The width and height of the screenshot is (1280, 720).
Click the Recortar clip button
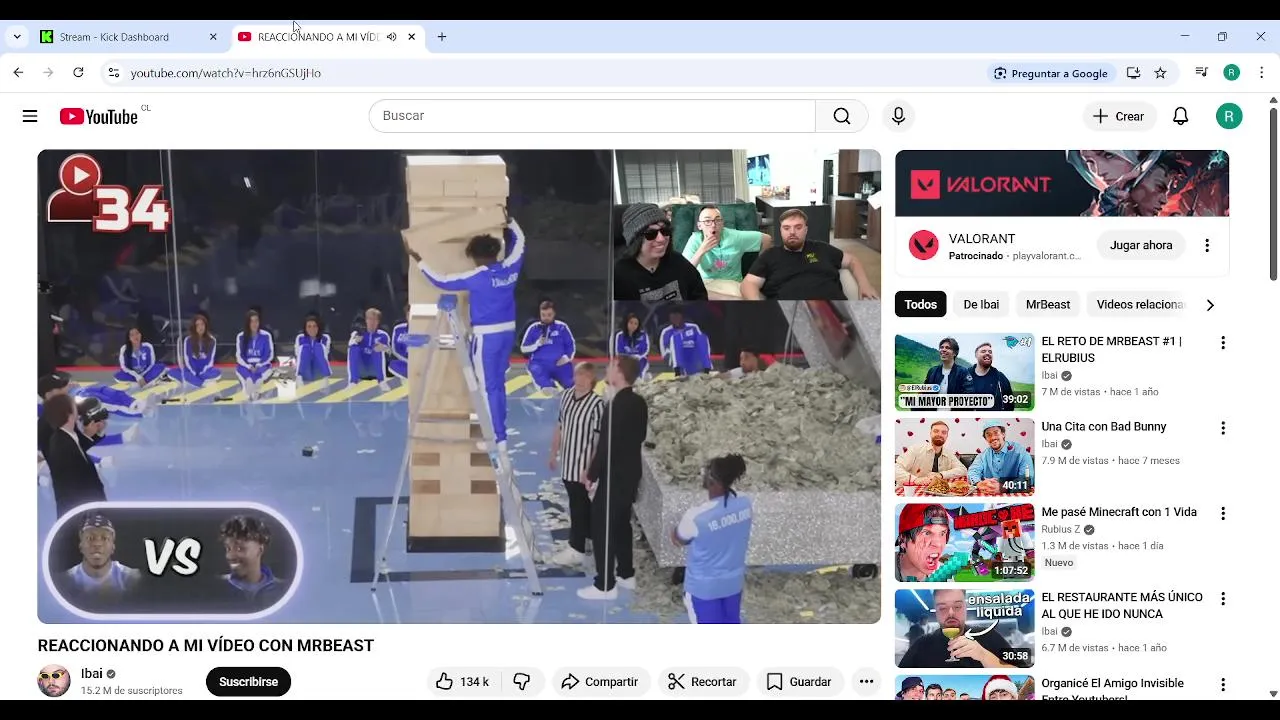[x=702, y=682]
